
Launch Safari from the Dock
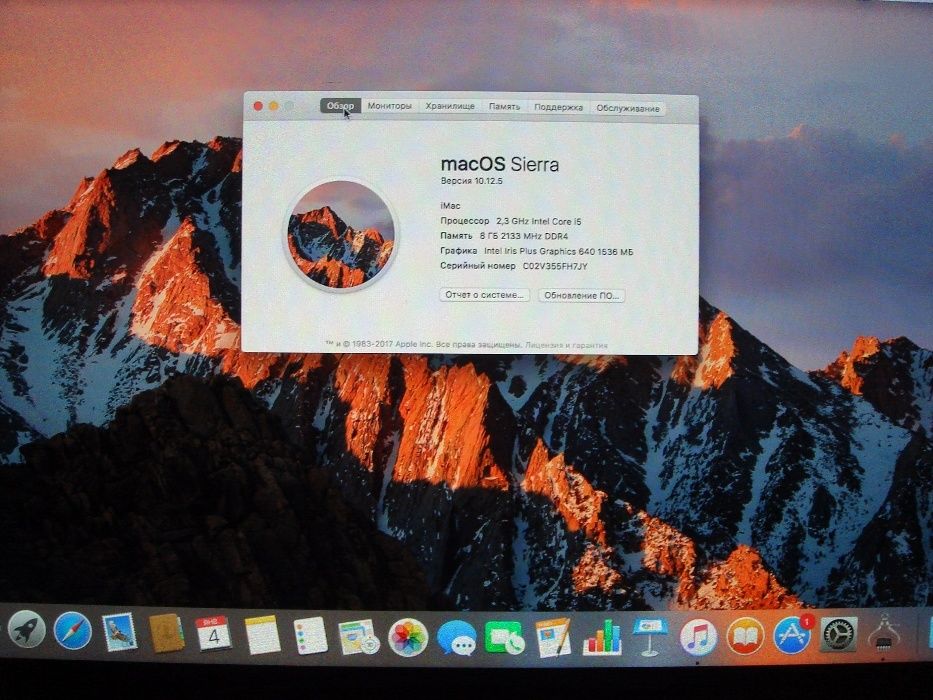pos(73,632)
